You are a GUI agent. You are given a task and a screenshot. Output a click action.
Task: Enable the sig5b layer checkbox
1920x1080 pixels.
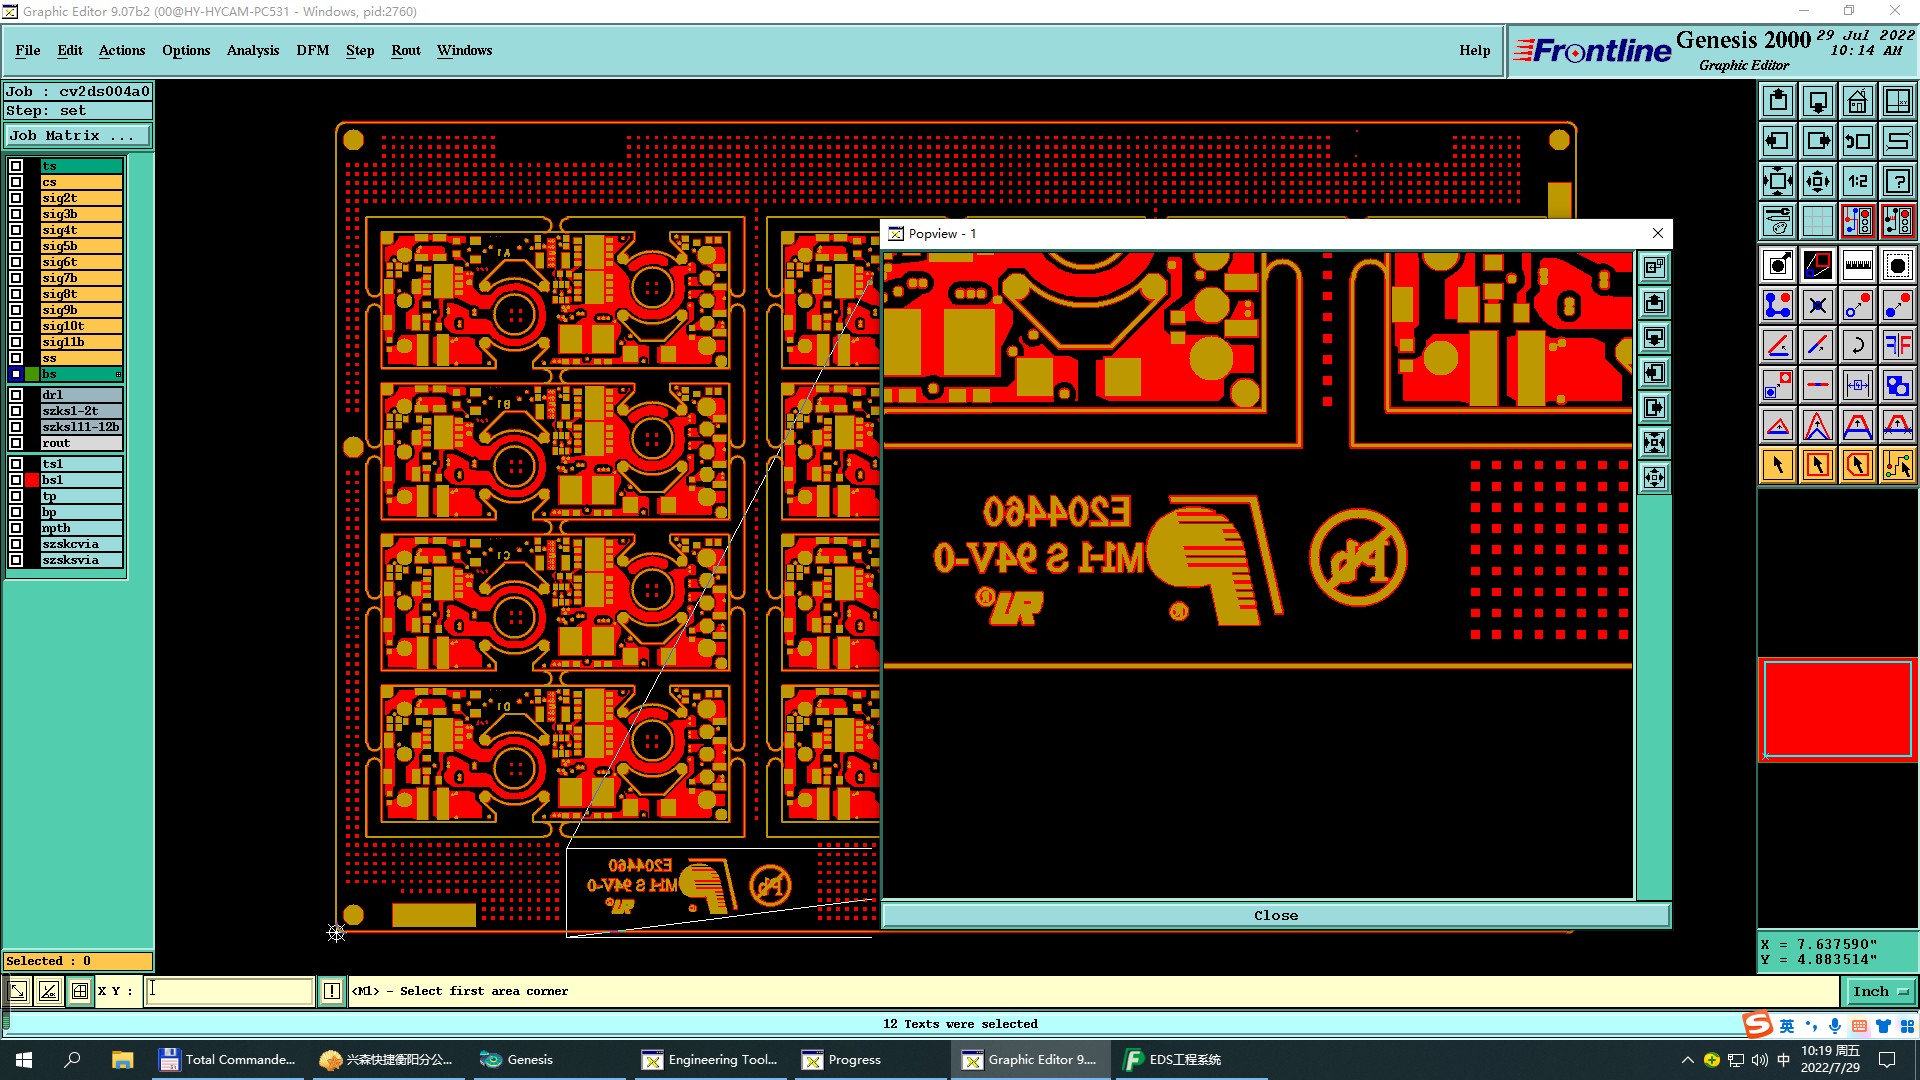(16, 246)
